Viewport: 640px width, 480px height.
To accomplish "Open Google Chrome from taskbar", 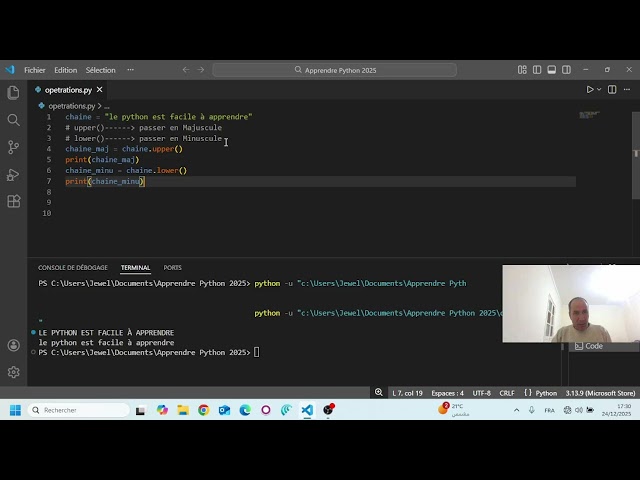I will [203, 410].
